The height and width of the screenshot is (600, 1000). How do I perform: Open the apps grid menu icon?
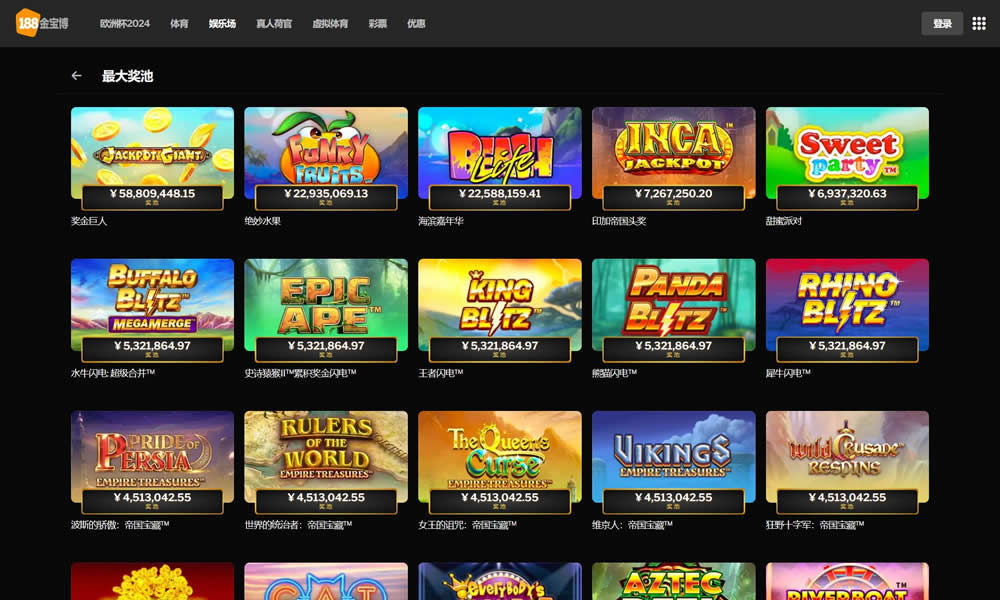point(979,24)
